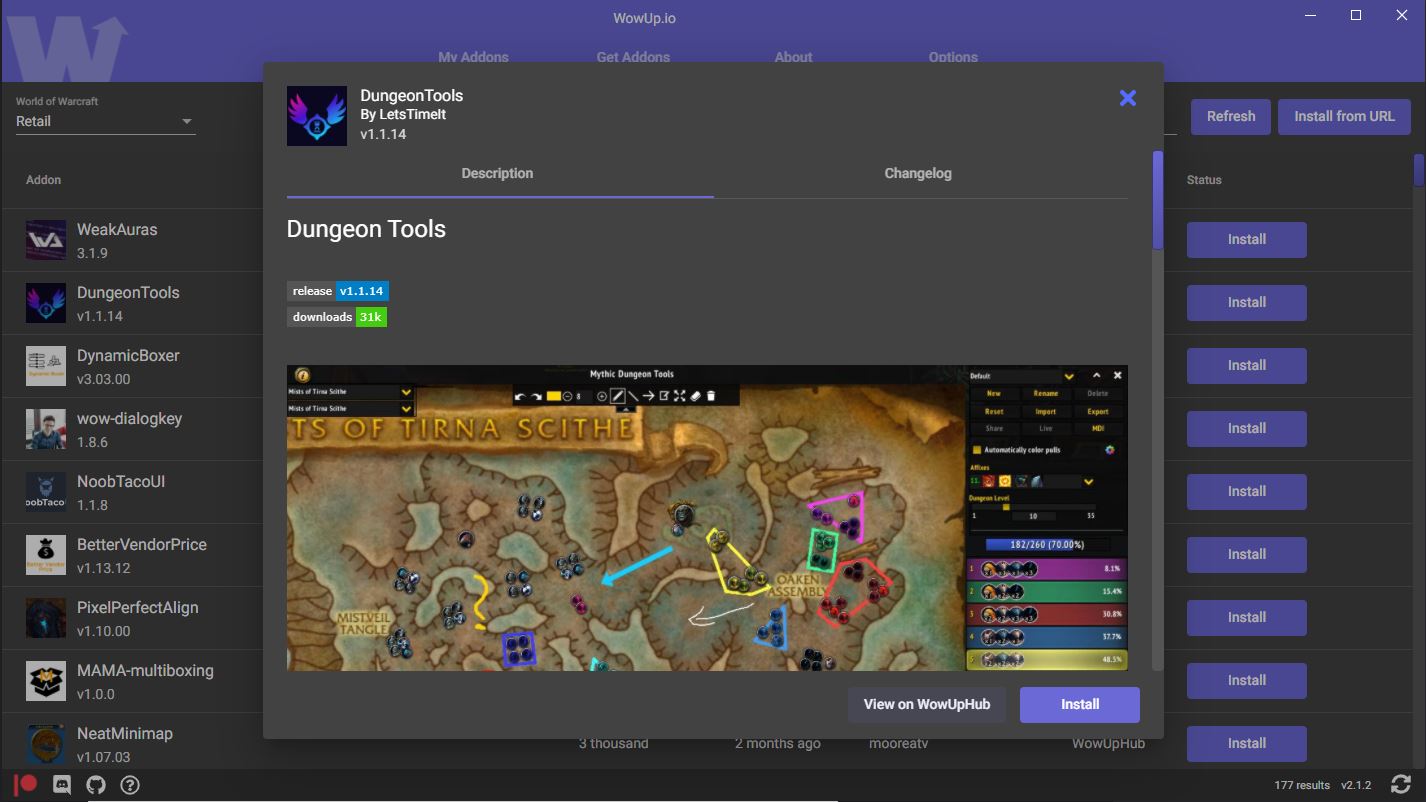Maximize the WowUp.io window
The width and height of the screenshot is (1426, 802).
1356,15
